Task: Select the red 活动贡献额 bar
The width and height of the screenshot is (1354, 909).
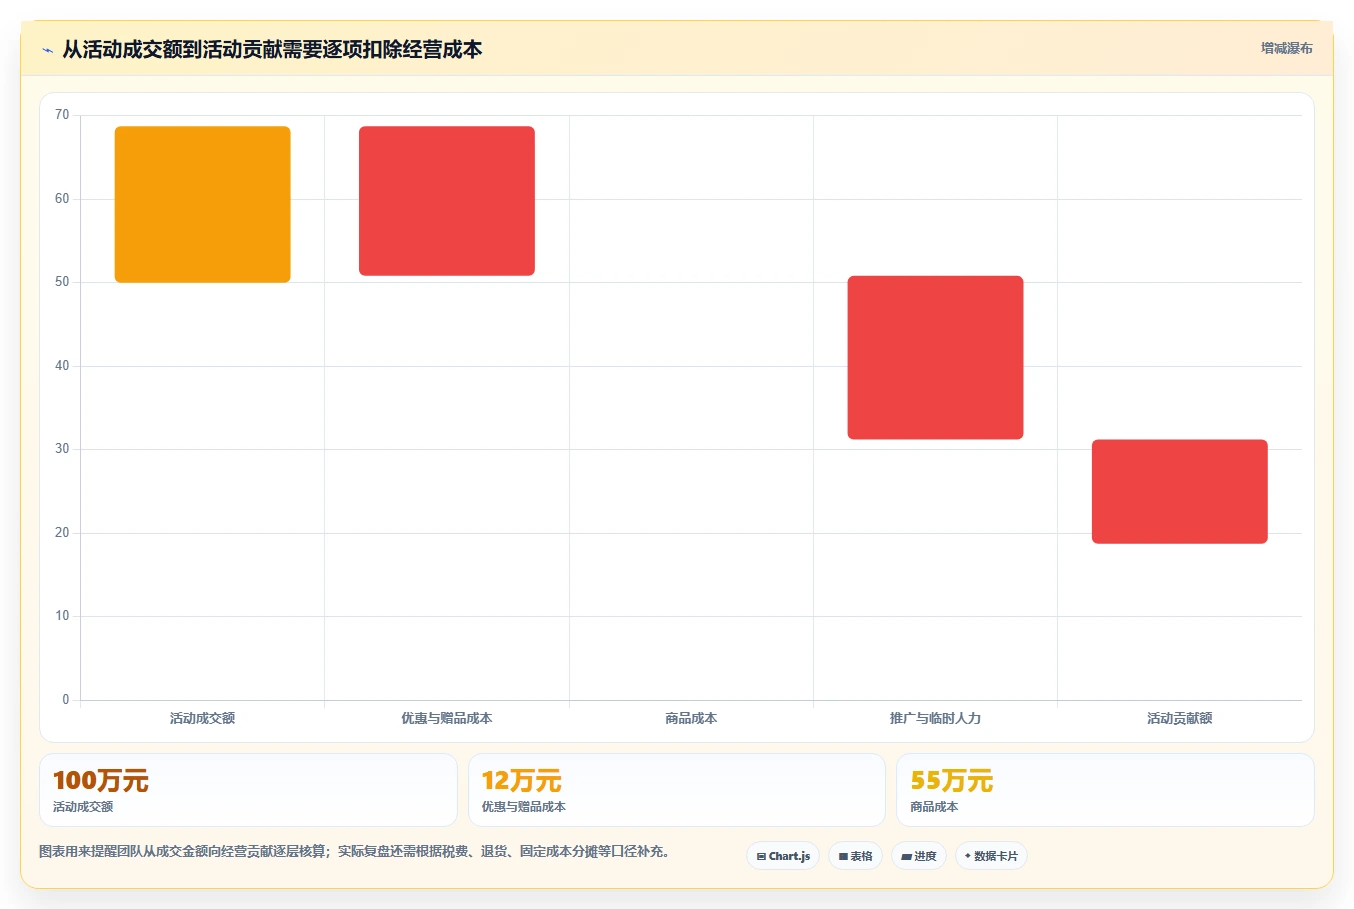Action: tap(1180, 492)
